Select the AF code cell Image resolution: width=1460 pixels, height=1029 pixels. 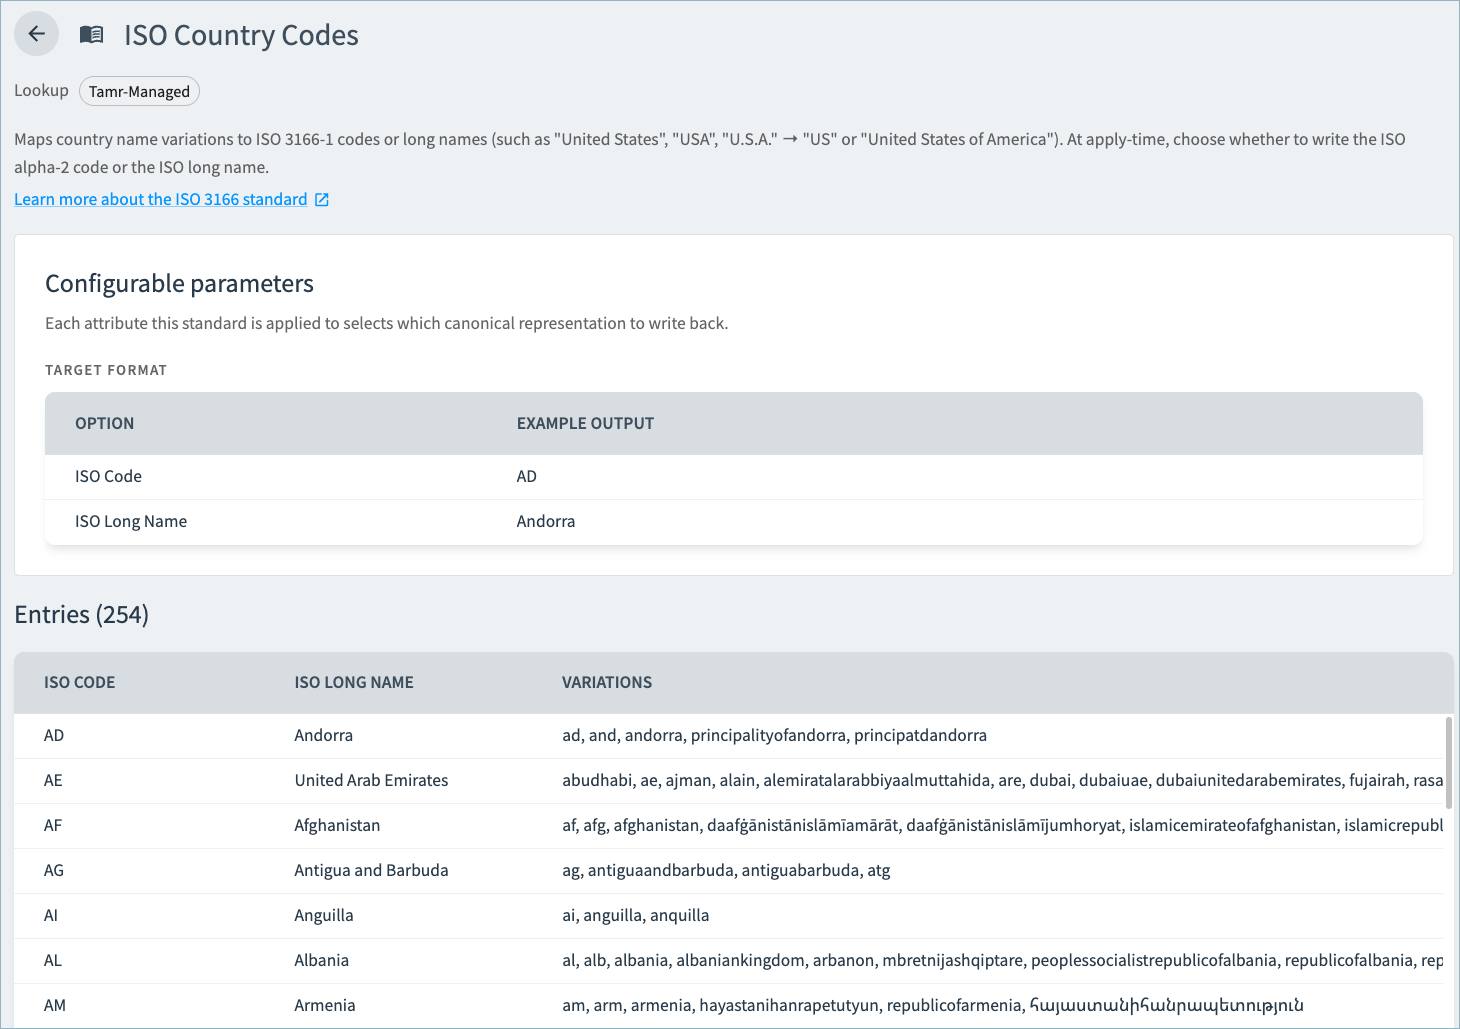(53, 825)
